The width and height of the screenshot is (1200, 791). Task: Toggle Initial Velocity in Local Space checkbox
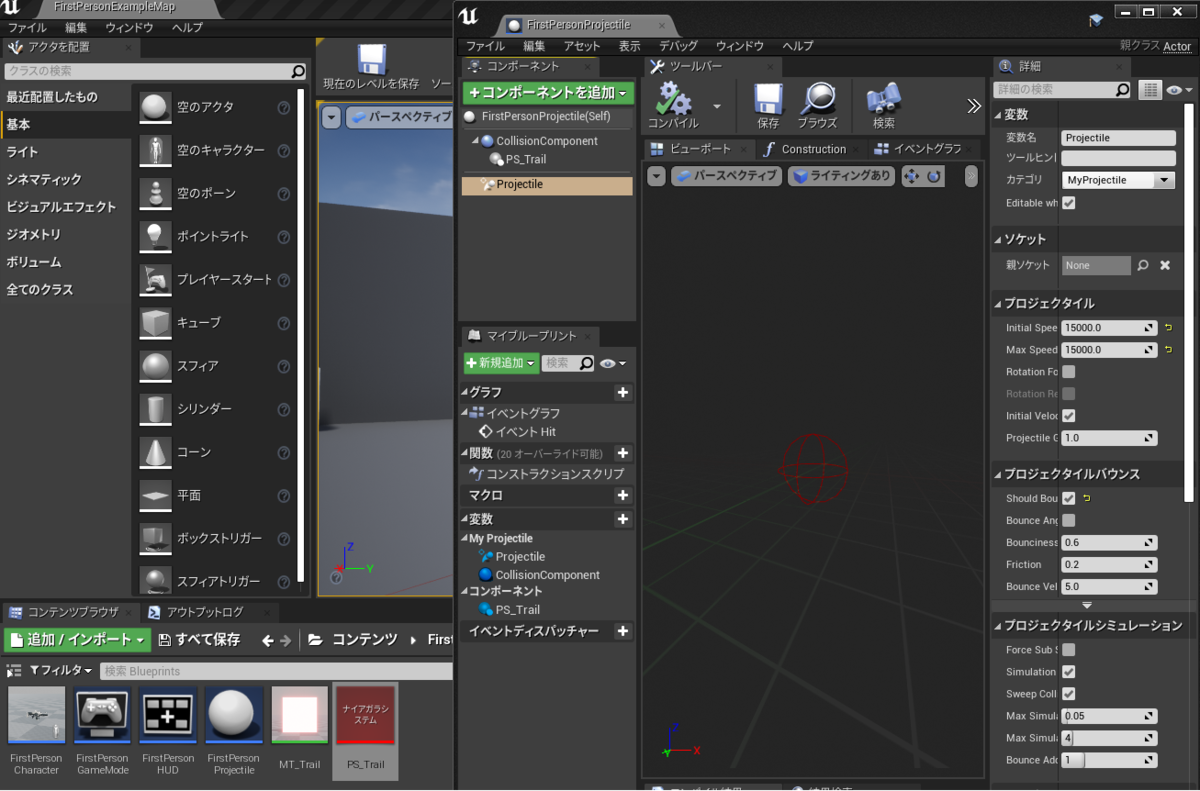[1069, 416]
